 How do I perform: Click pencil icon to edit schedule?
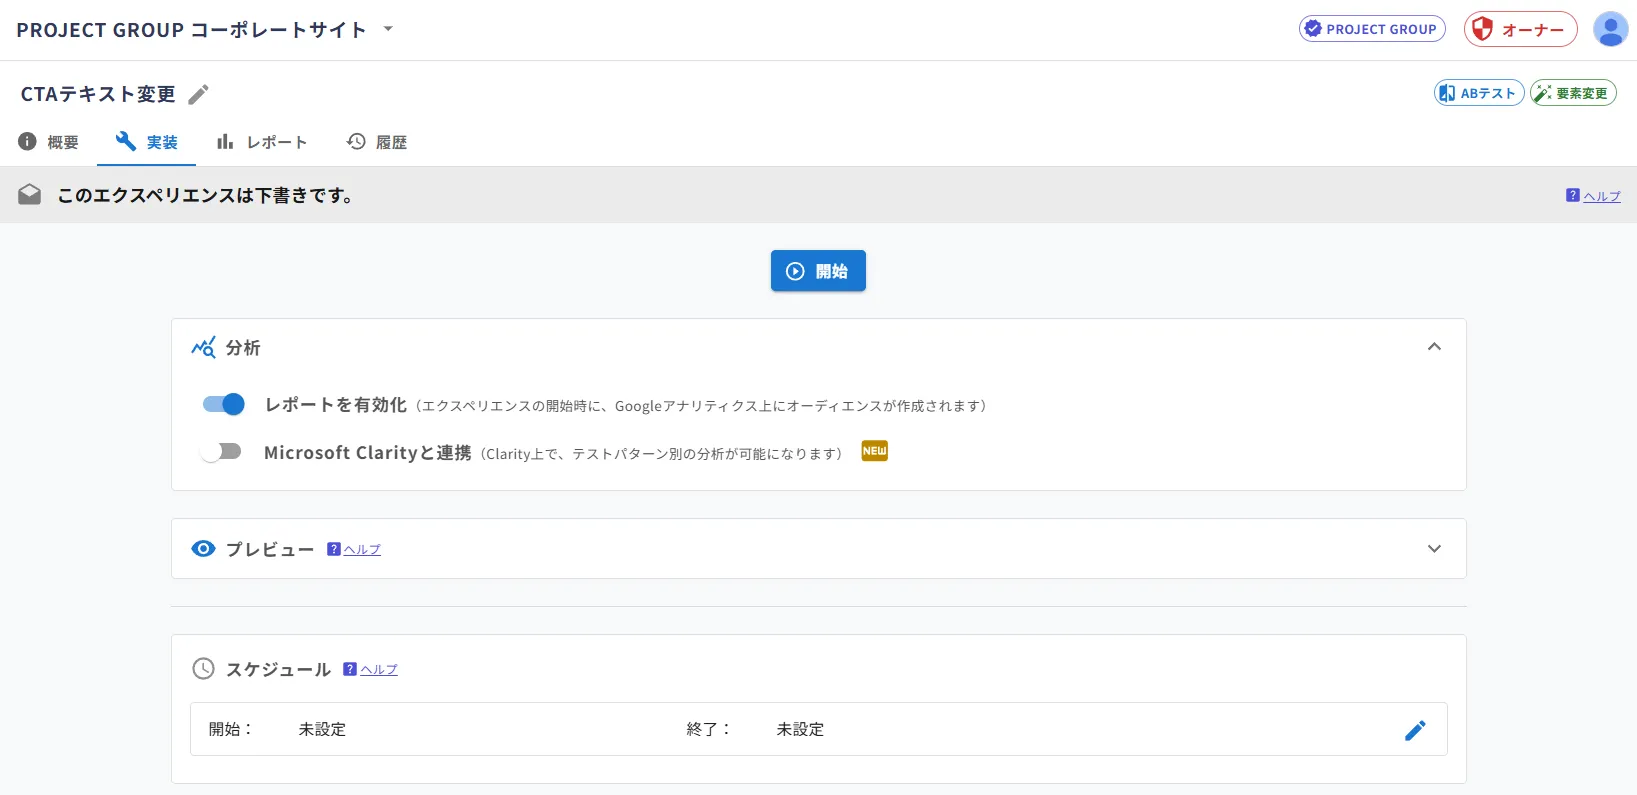coord(1415,730)
